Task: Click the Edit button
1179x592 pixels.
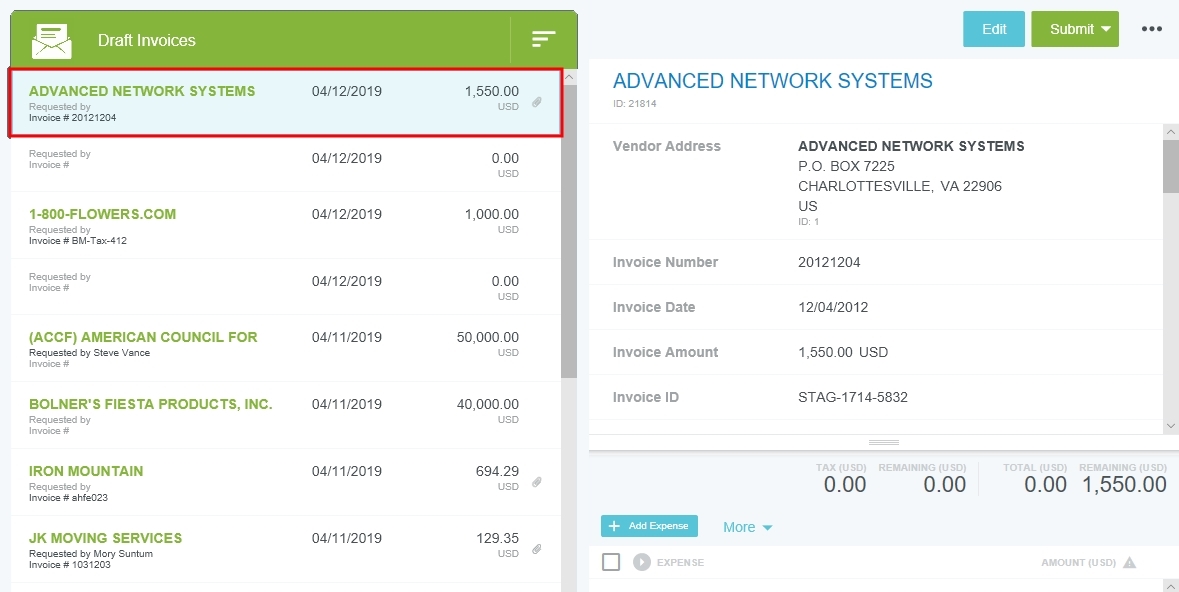Action: coord(993,29)
